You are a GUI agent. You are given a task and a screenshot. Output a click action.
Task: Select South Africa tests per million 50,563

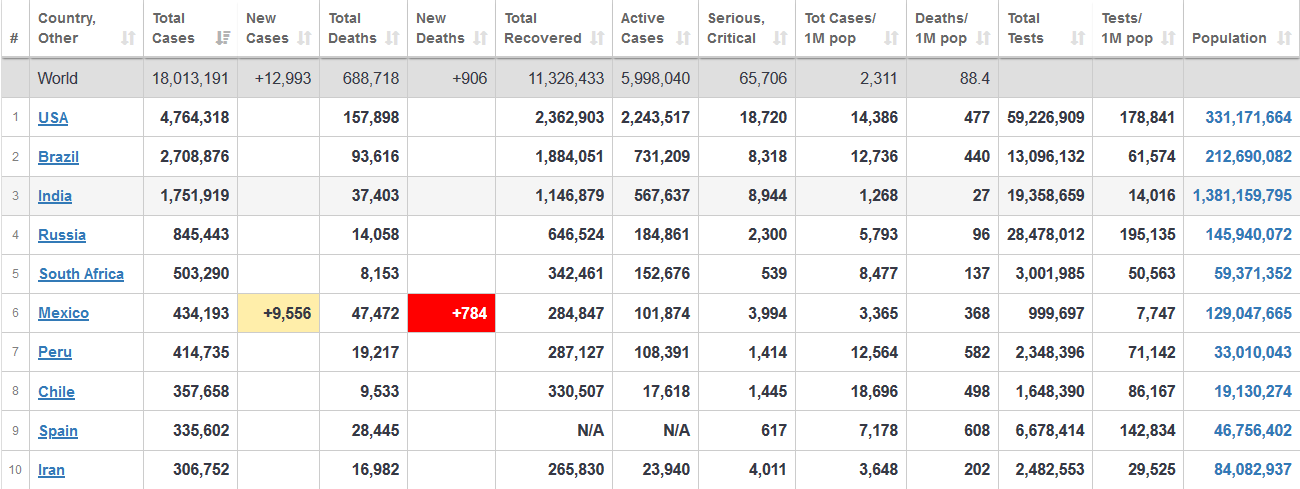tap(1151, 274)
